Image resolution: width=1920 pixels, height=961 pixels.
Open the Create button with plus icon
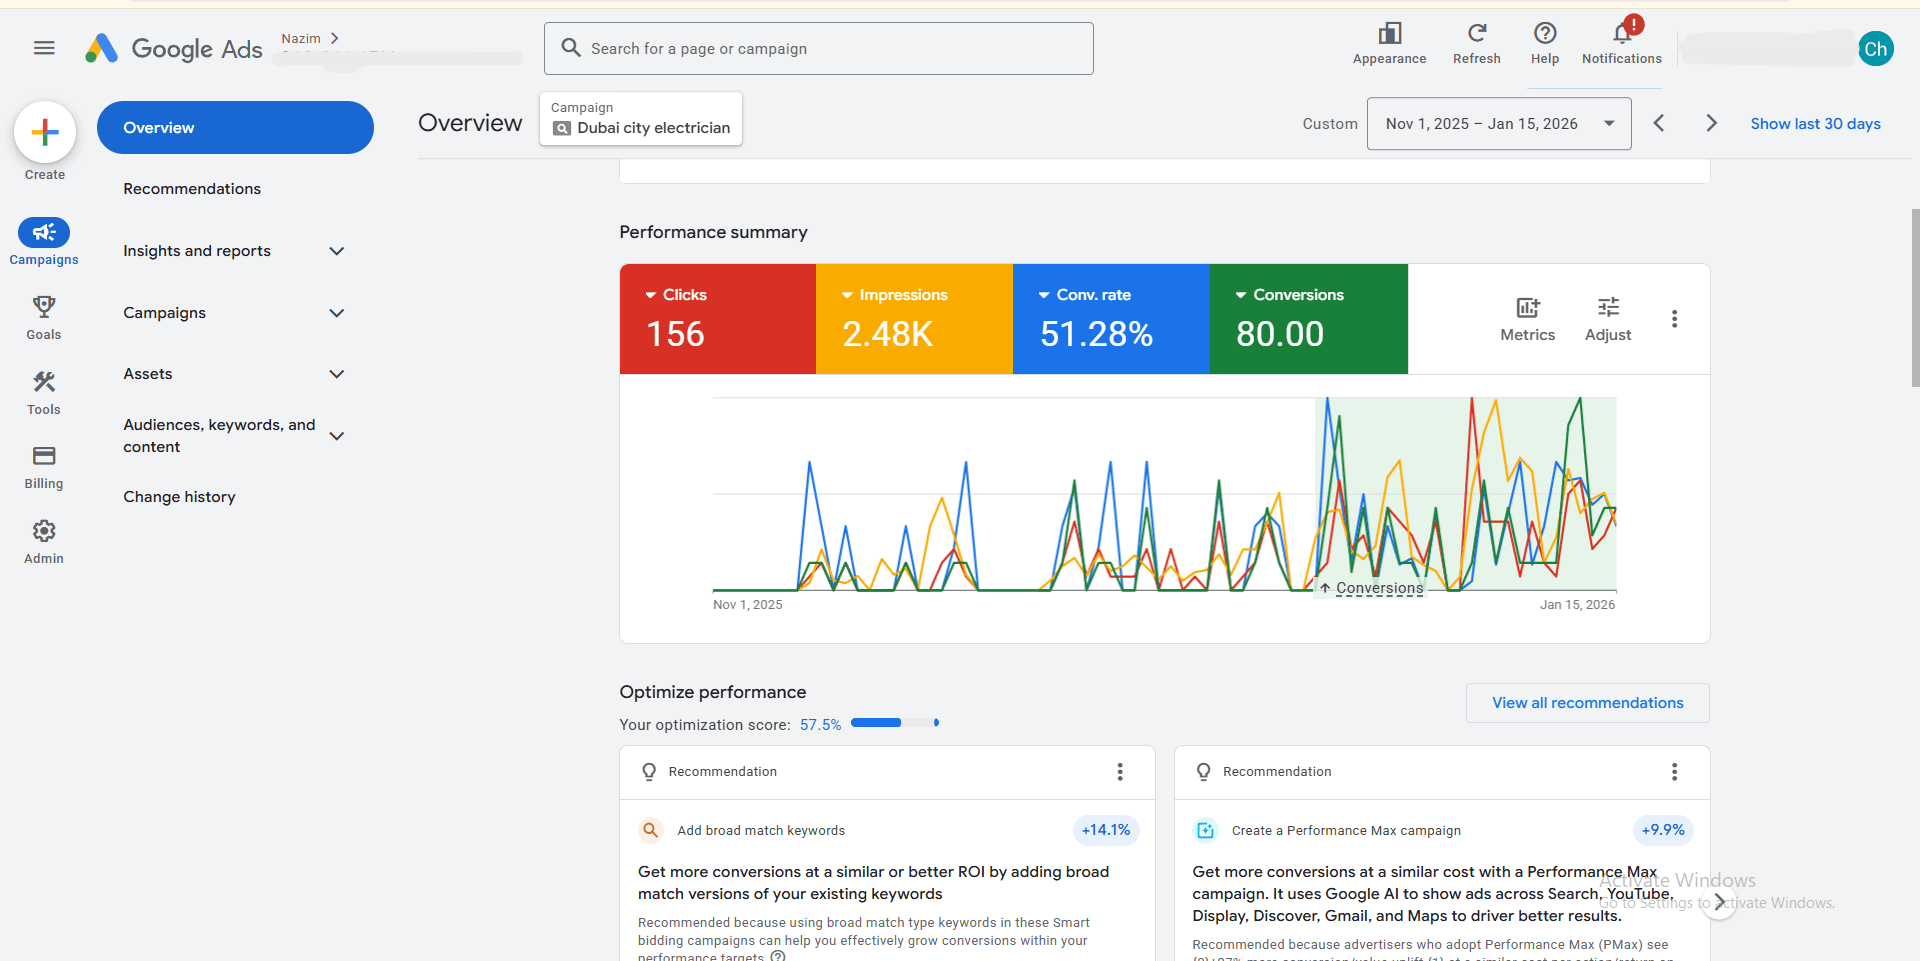click(x=44, y=131)
